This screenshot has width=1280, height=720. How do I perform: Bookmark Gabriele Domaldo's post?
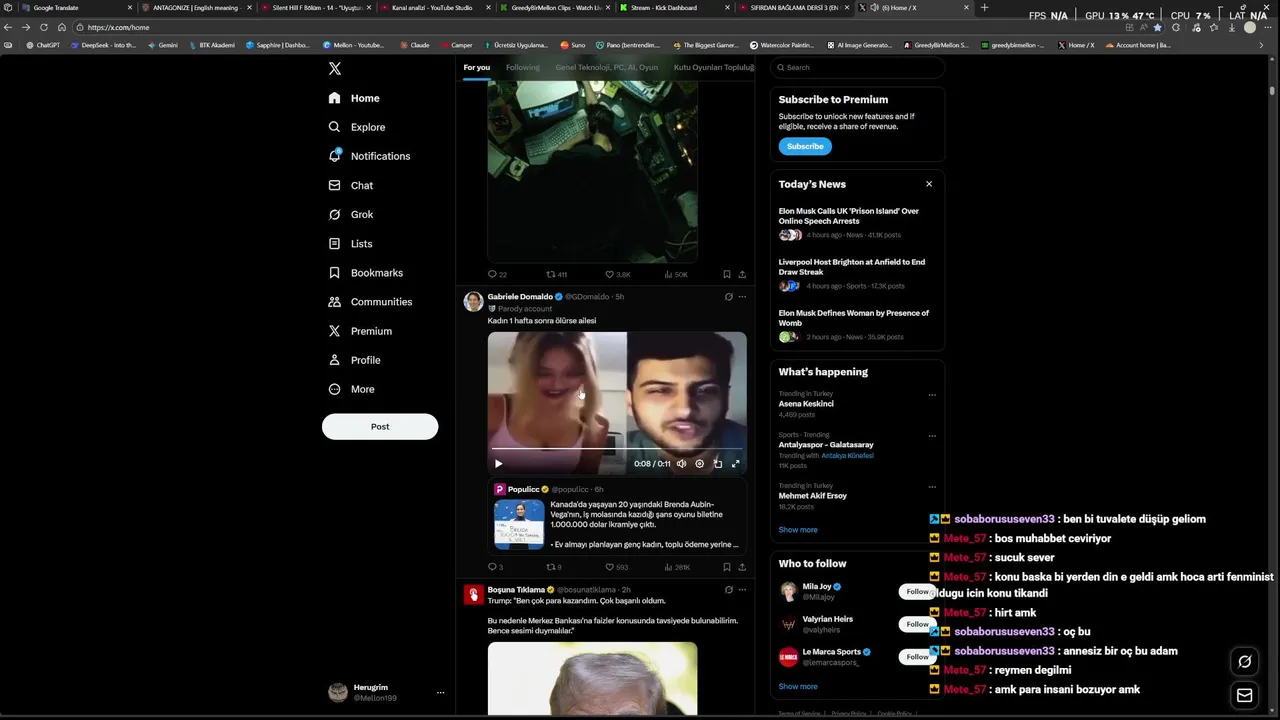coord(727,567)
